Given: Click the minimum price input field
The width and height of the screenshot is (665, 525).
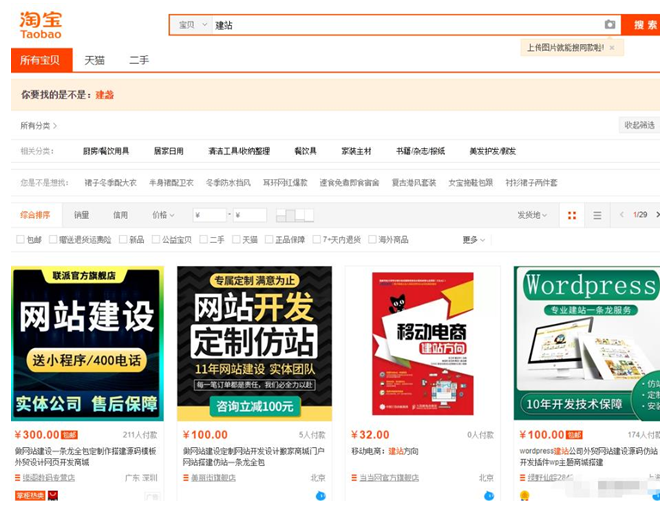Looking at the screenshot, I should 210,215.
